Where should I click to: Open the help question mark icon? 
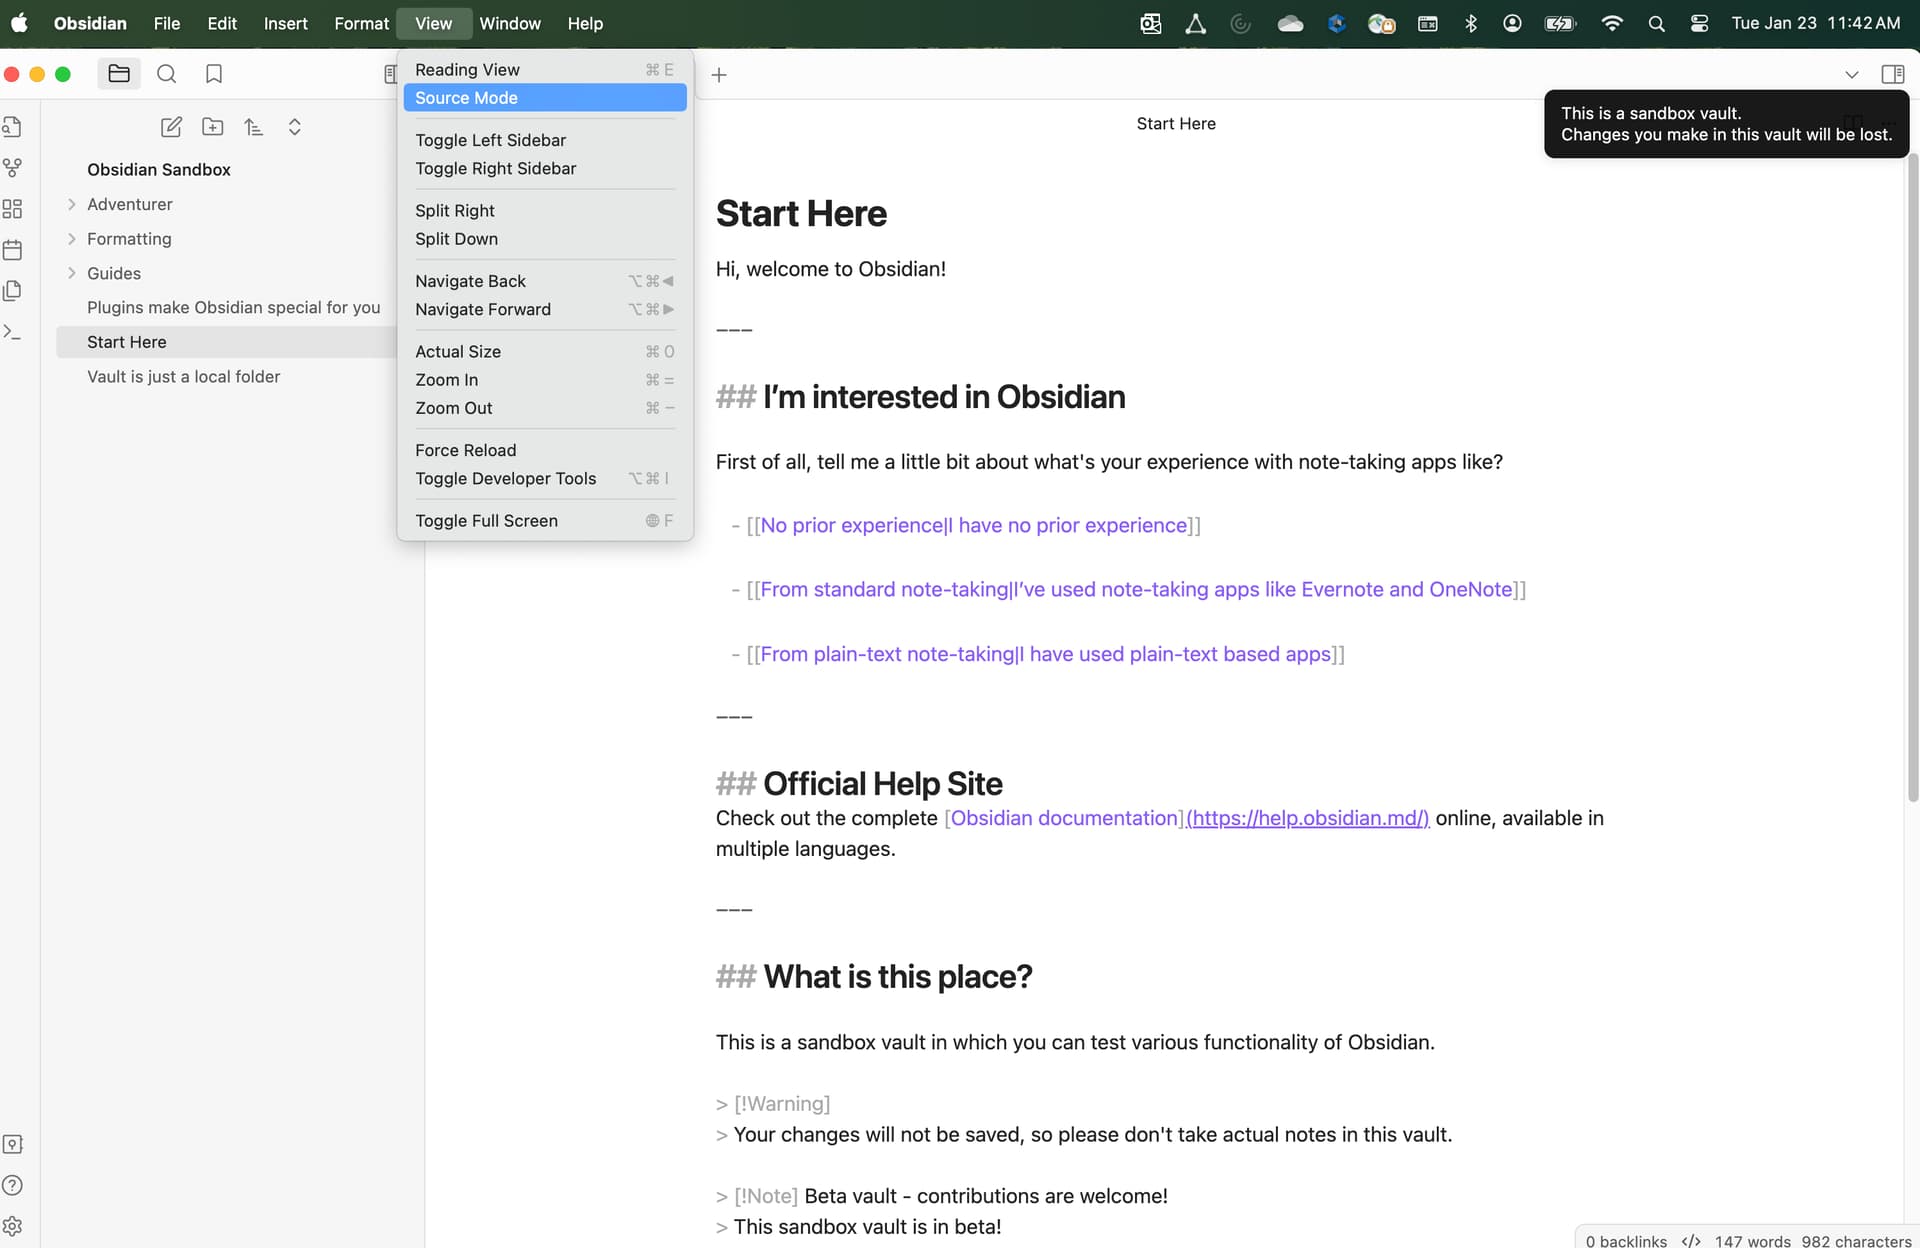click(x=12, y=1185)
